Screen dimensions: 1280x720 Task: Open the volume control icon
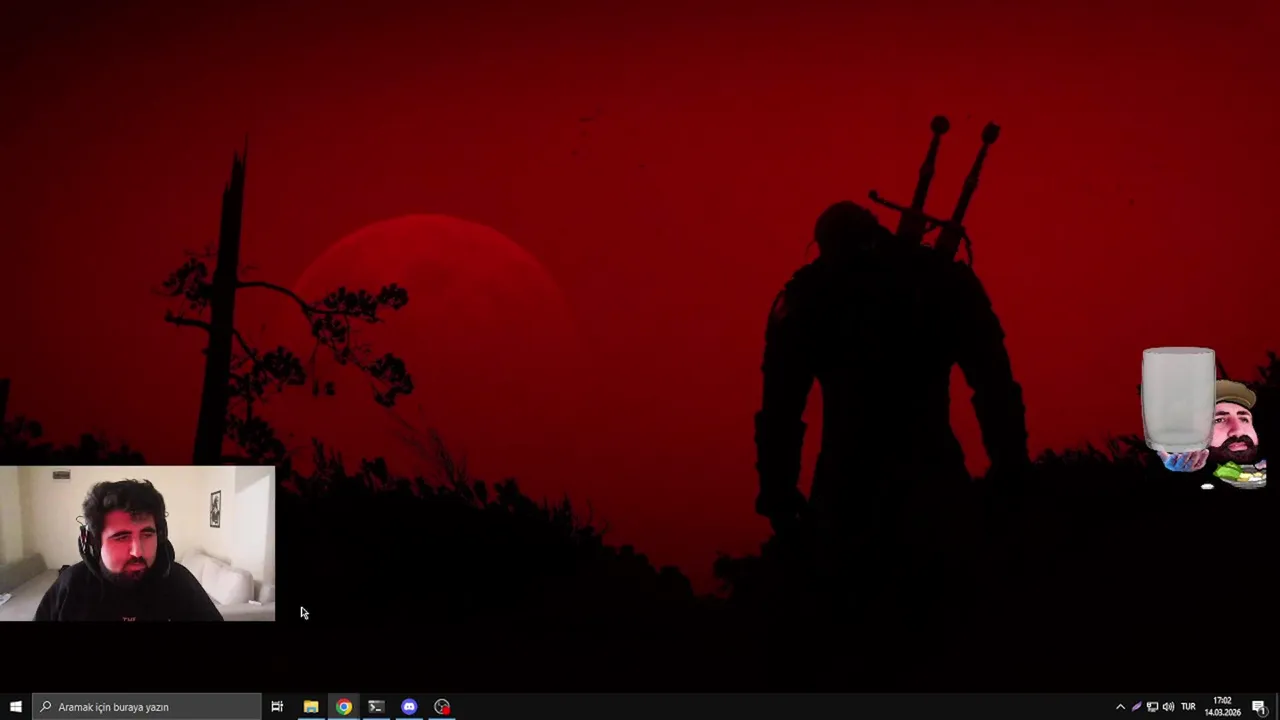(x=1168, y=707)
